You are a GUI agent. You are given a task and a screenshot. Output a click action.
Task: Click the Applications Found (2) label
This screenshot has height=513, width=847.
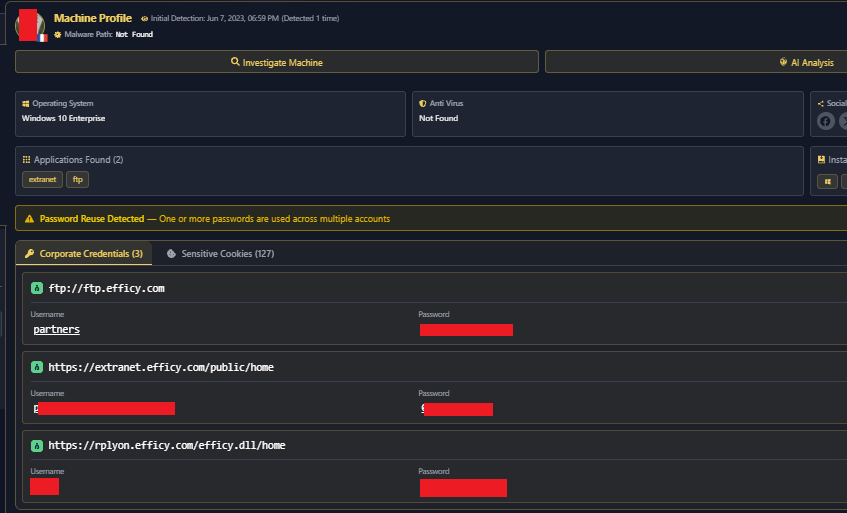78,159
